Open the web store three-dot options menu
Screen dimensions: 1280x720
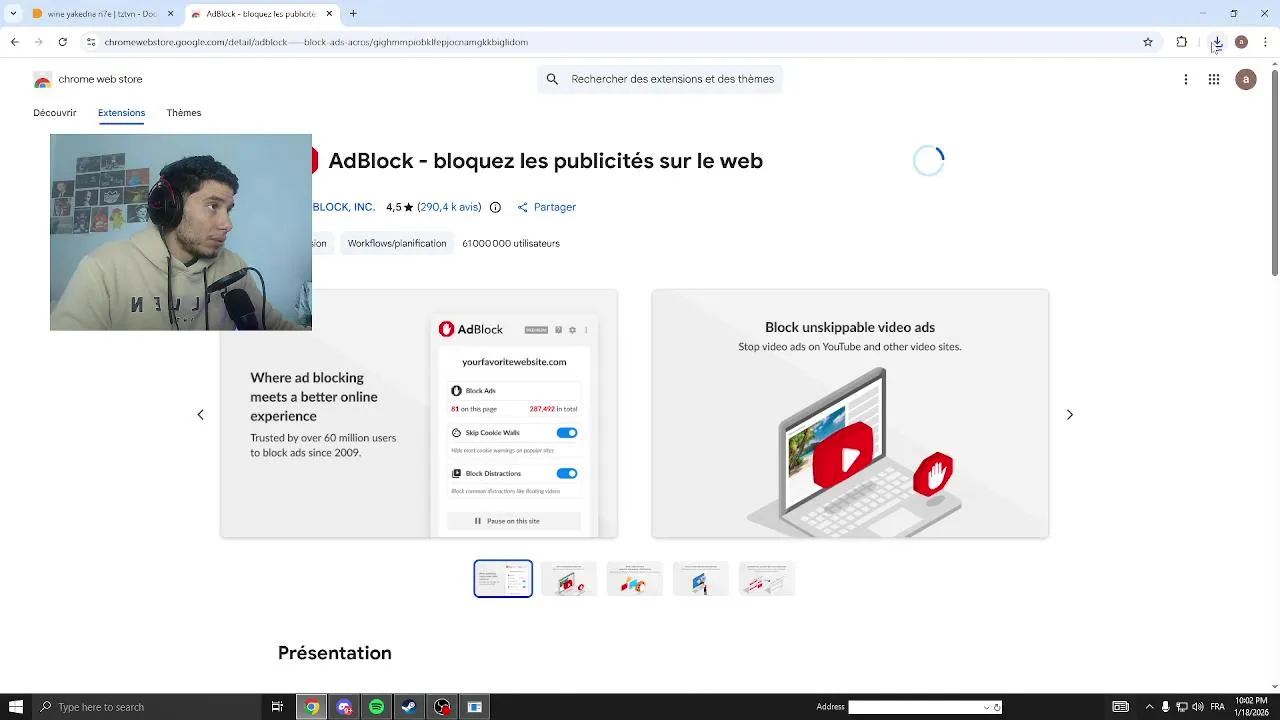1186,79
